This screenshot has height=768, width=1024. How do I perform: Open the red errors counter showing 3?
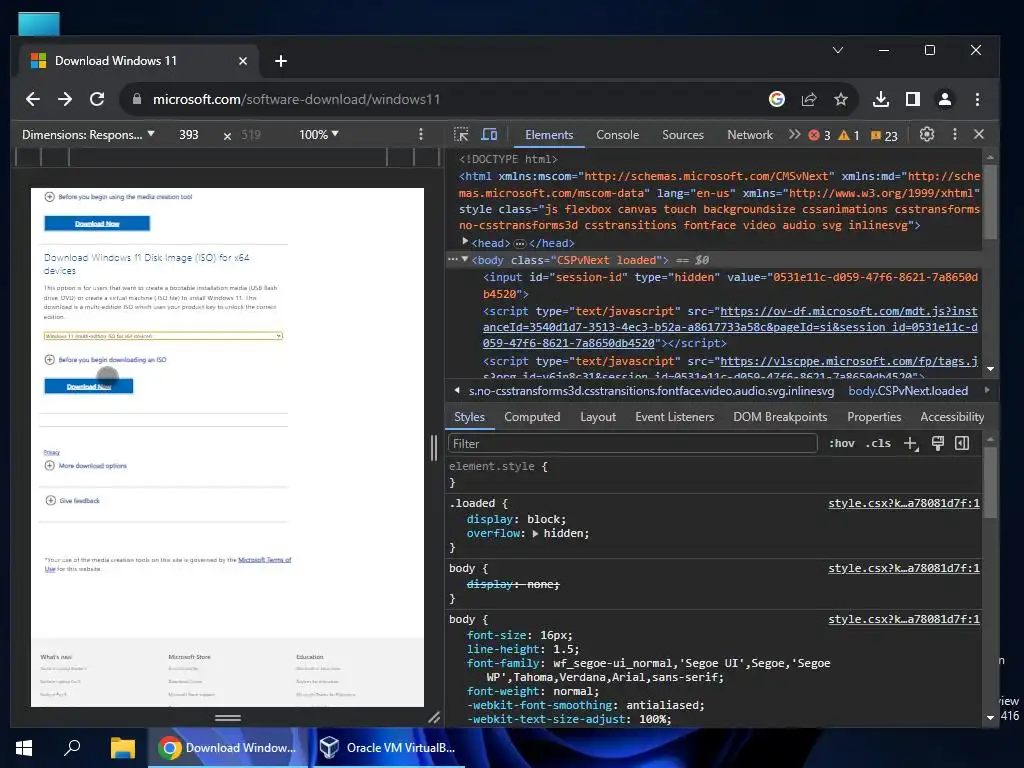point(819,135)
